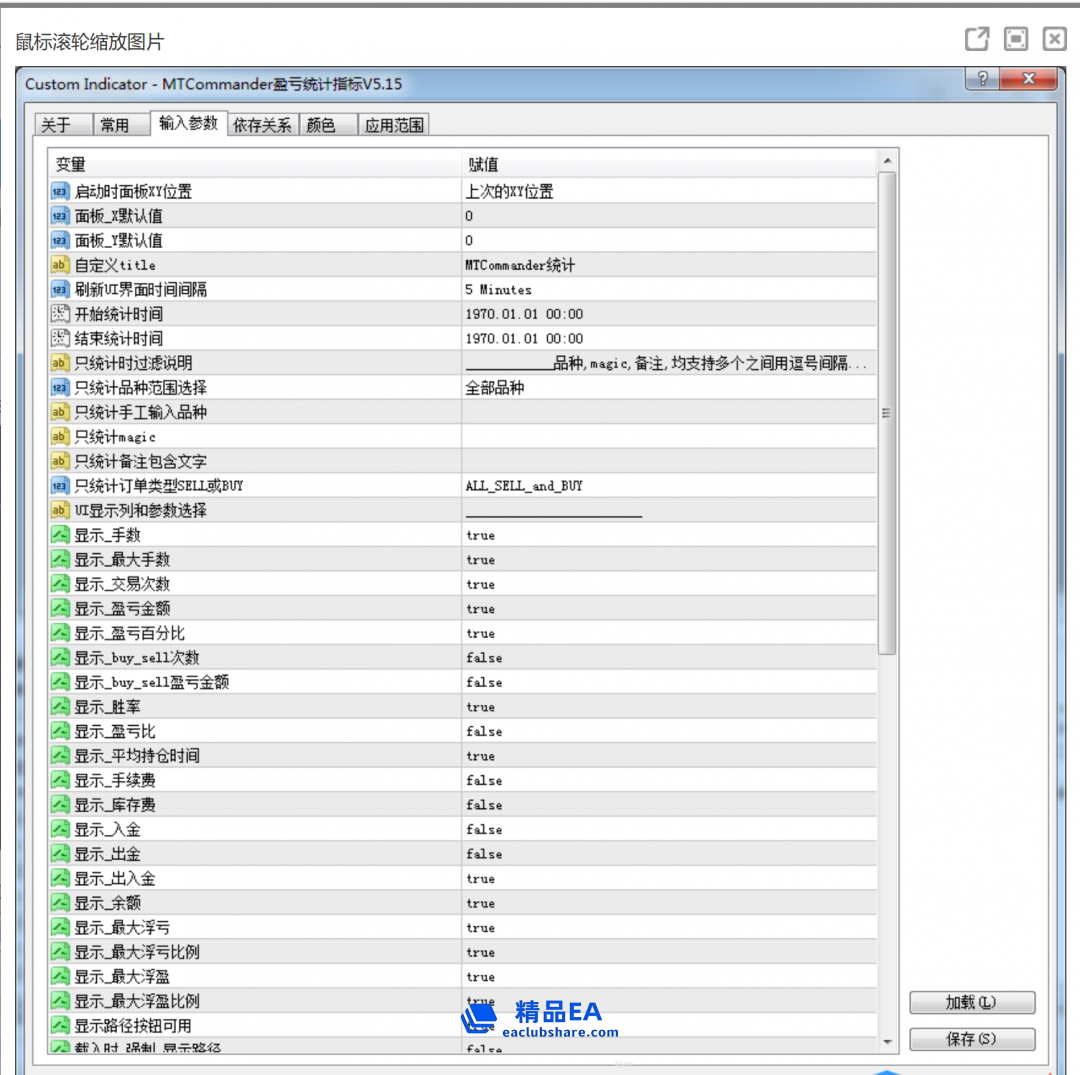Screen dimensions: 1080x1075
Task: Open the 只统计品种范围选择 value 全部品种
Action: pyautogui.click(x=494, y=388)
